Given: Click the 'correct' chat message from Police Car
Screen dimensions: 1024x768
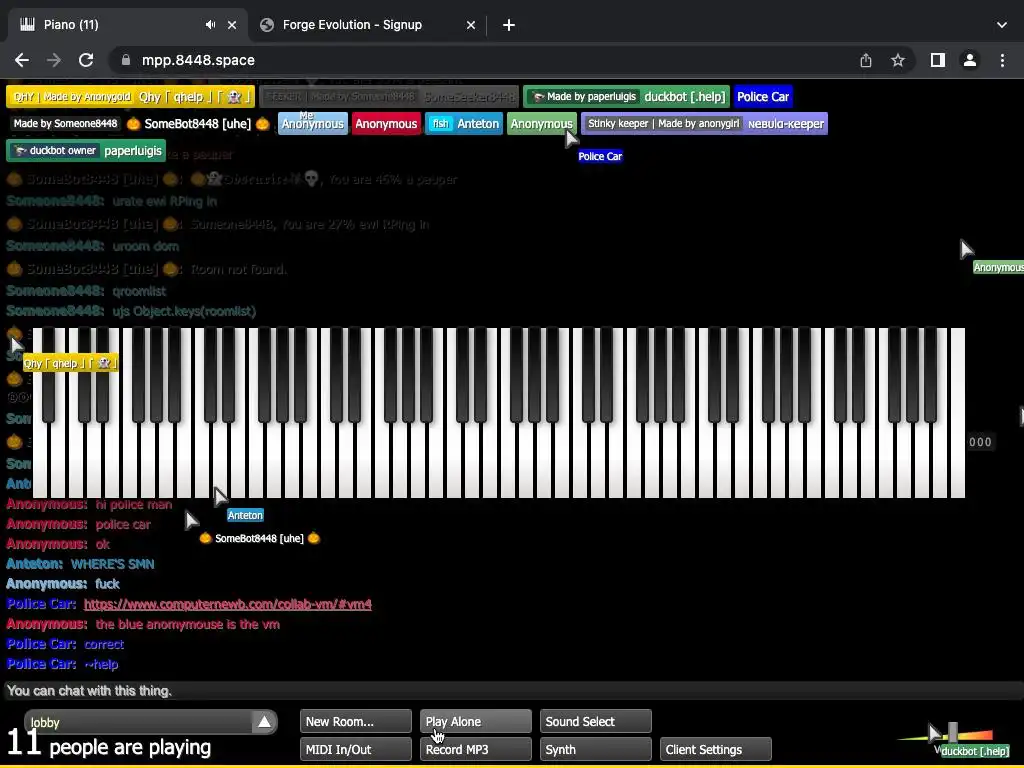Looking at the screenshot, I should (104, 644).
